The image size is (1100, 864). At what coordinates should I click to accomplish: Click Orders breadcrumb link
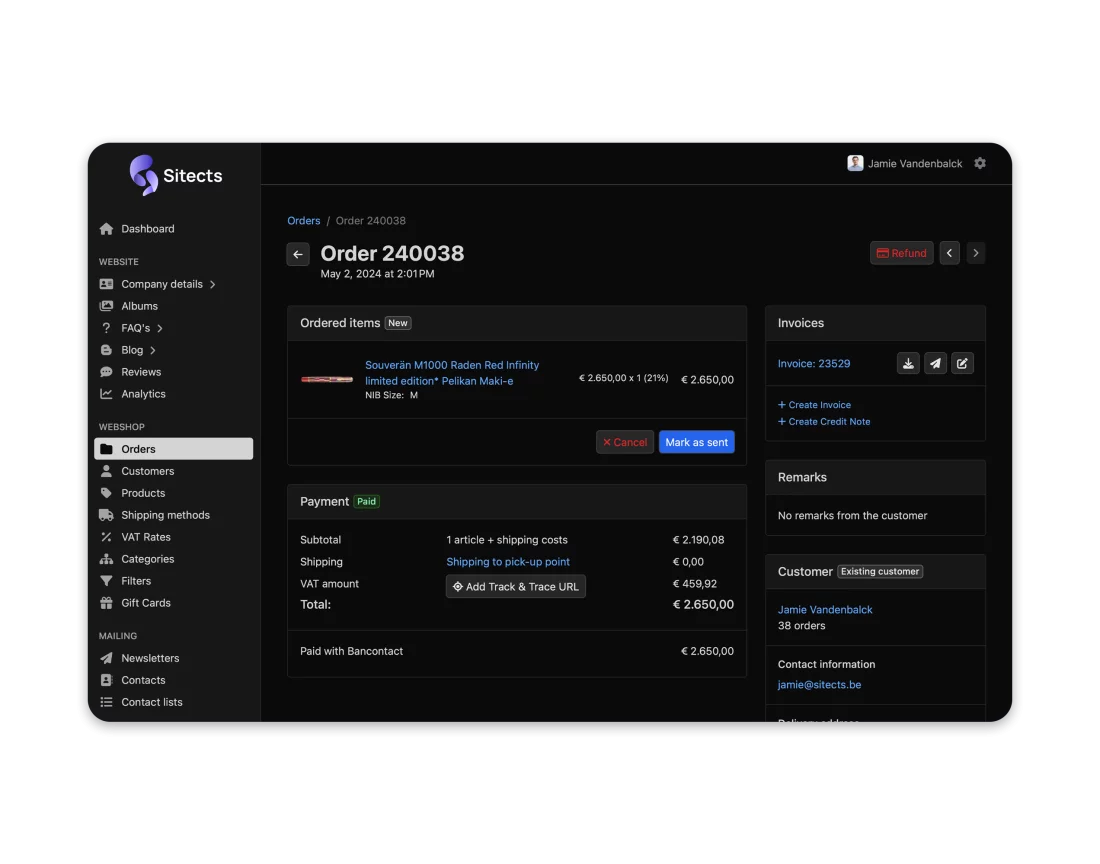tap(304, 220)
